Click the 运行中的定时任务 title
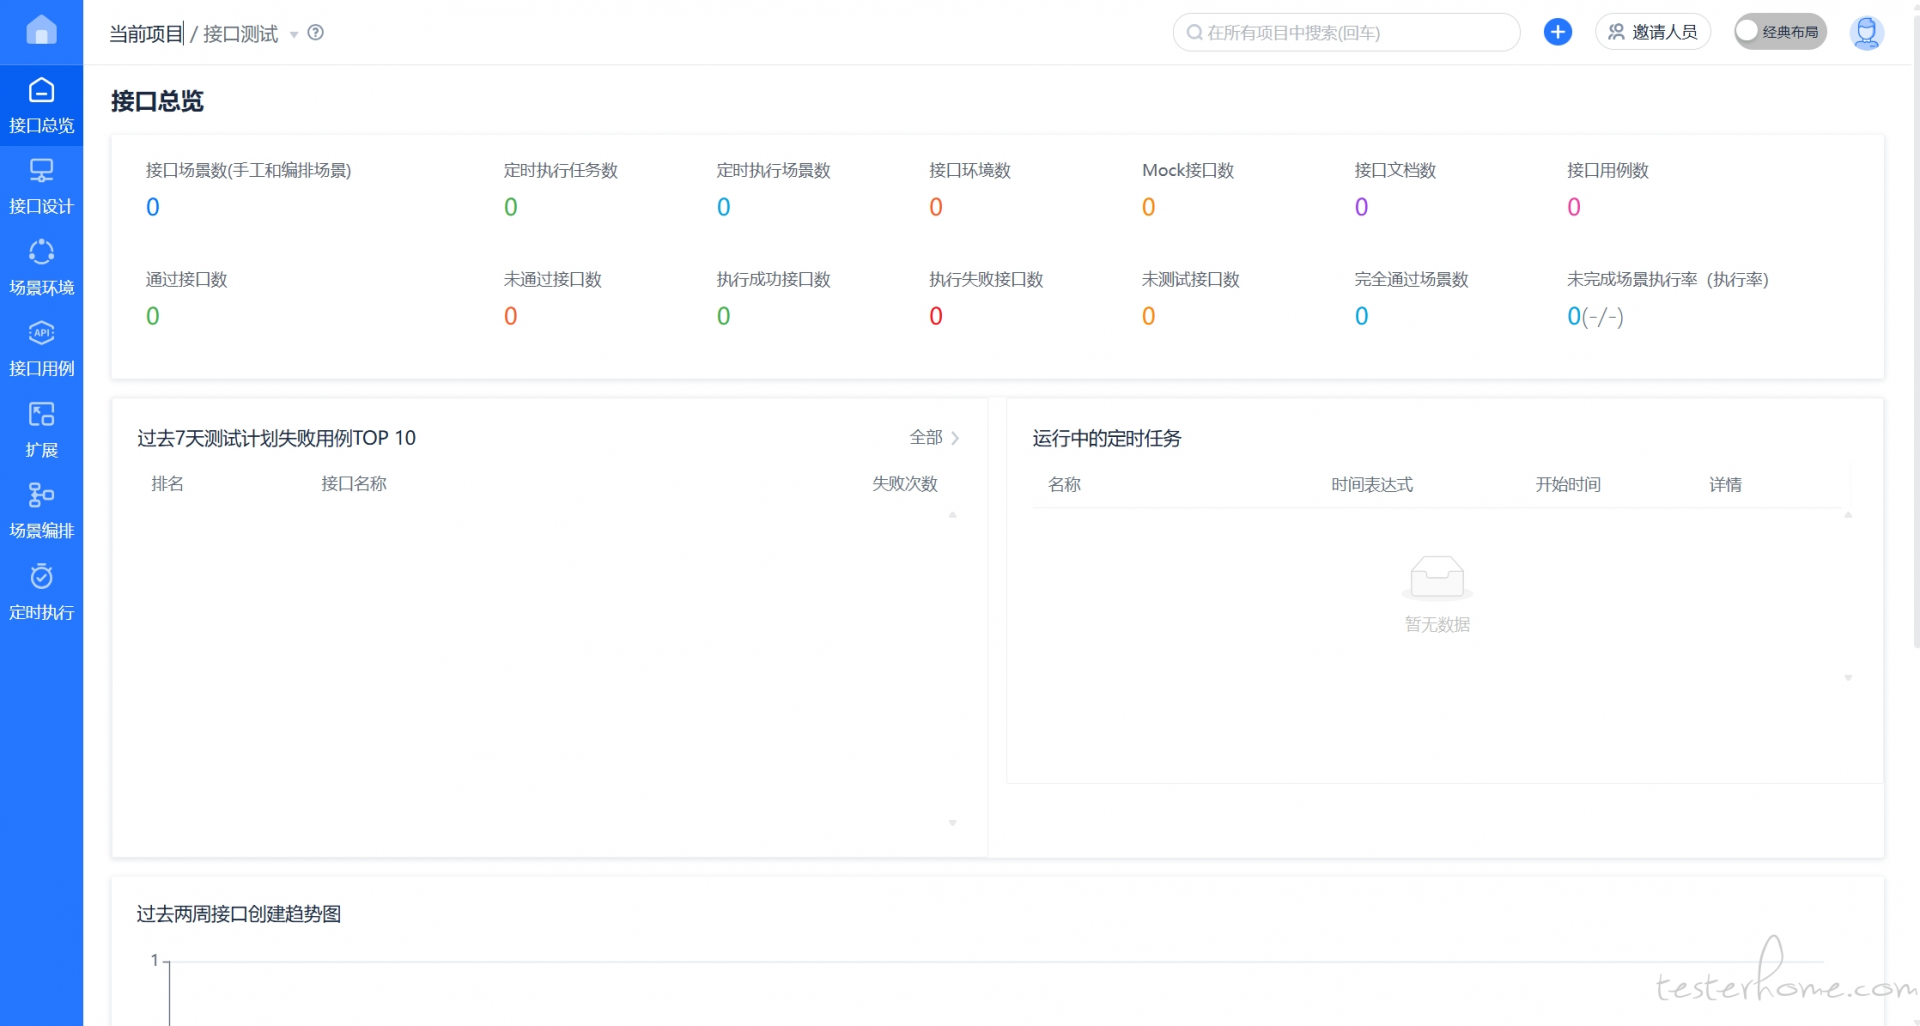This screenshot has height=1026, width=1920. [x=1107, y=438]
